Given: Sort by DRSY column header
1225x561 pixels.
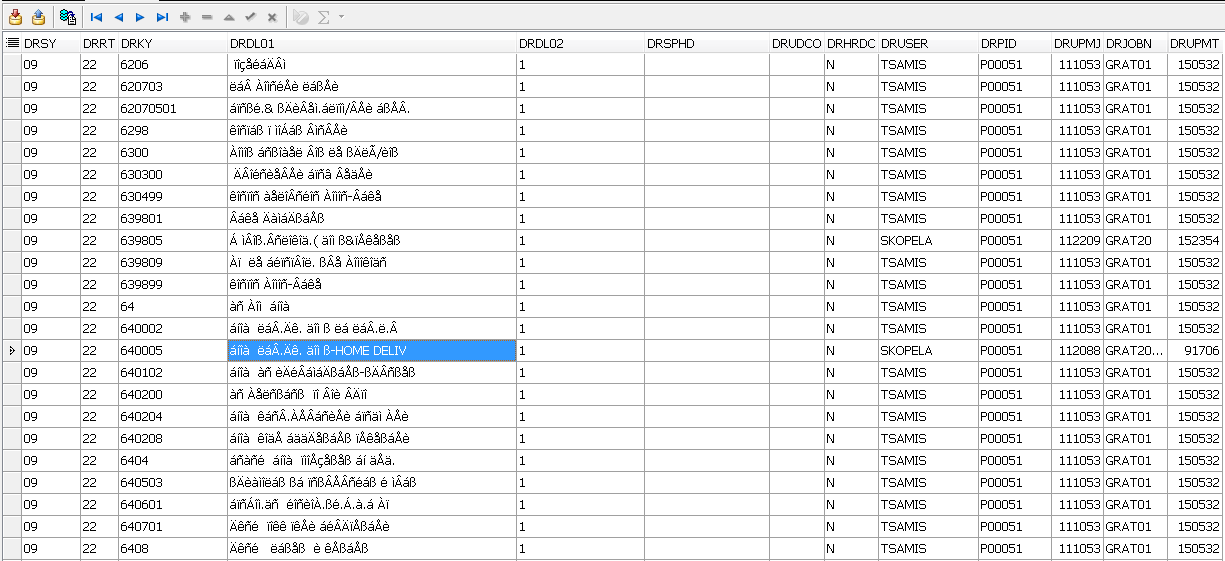Looking at the screenshot, I should click(51, 43).
